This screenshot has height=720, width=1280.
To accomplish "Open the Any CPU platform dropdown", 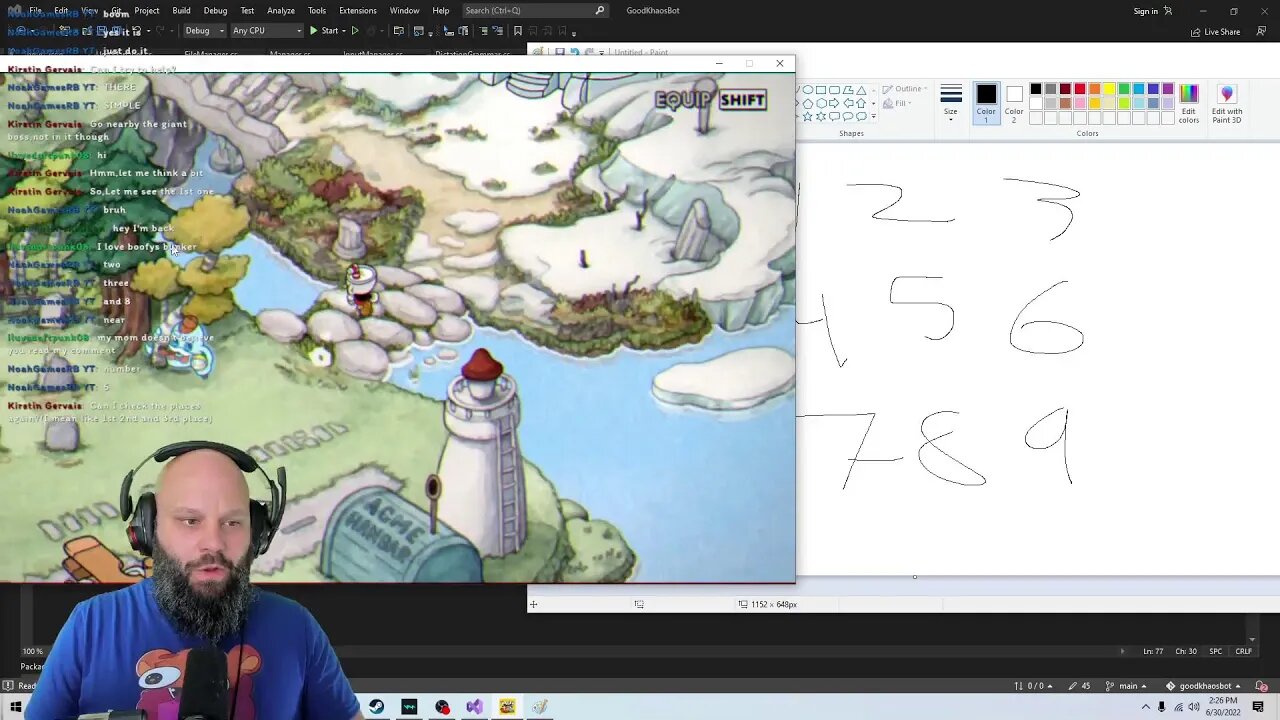I will (x=266, y=31).
